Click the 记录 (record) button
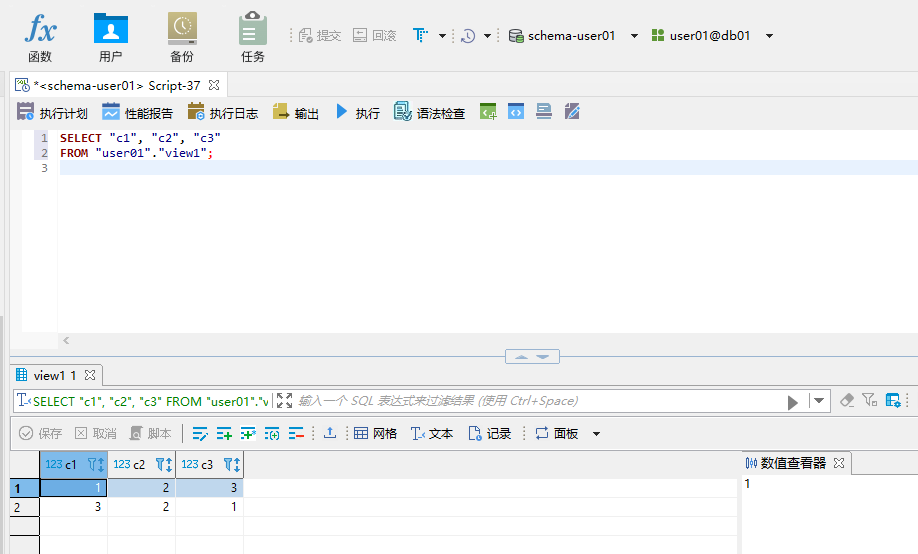The width and height of the screenshot is (918, 554). [490, 433]
